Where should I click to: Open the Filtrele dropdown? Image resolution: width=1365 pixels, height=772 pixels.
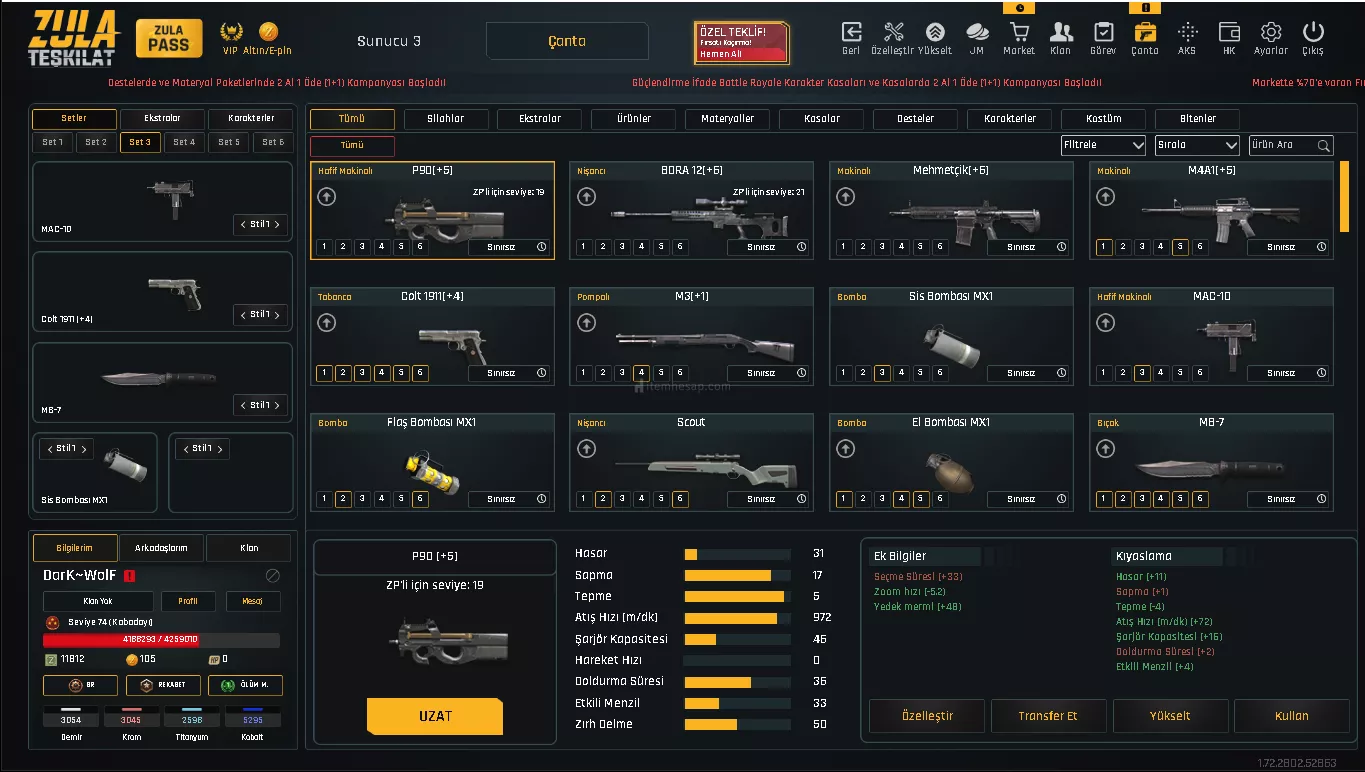1103,145
